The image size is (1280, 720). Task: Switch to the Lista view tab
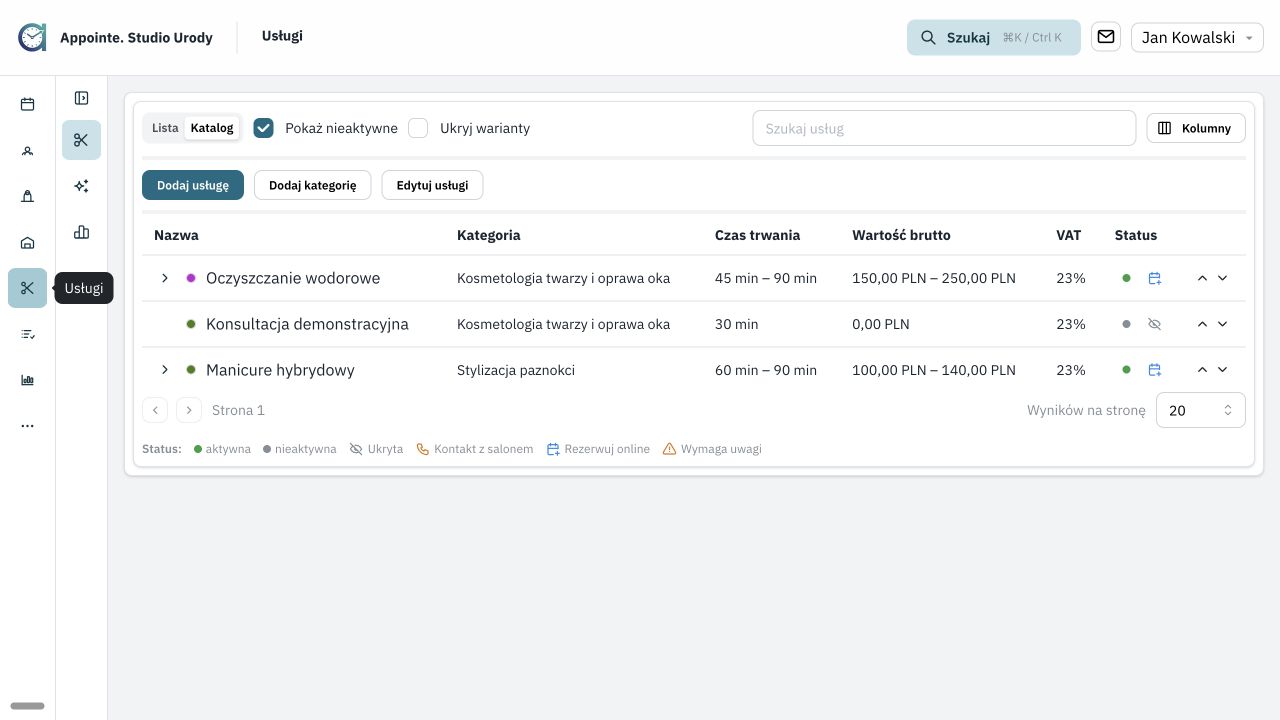[165, 128]
